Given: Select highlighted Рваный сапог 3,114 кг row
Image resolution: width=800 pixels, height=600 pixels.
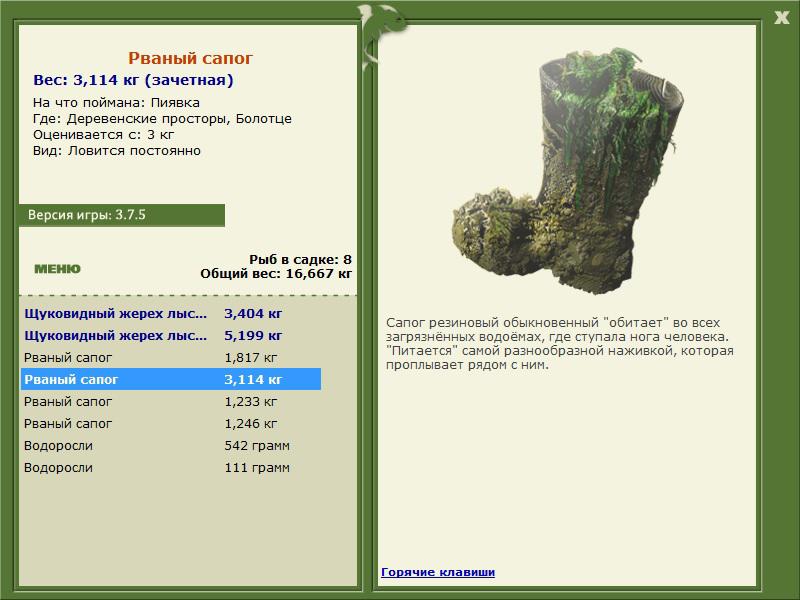Looking at the screenshot, I should click(x=171, y=380).
